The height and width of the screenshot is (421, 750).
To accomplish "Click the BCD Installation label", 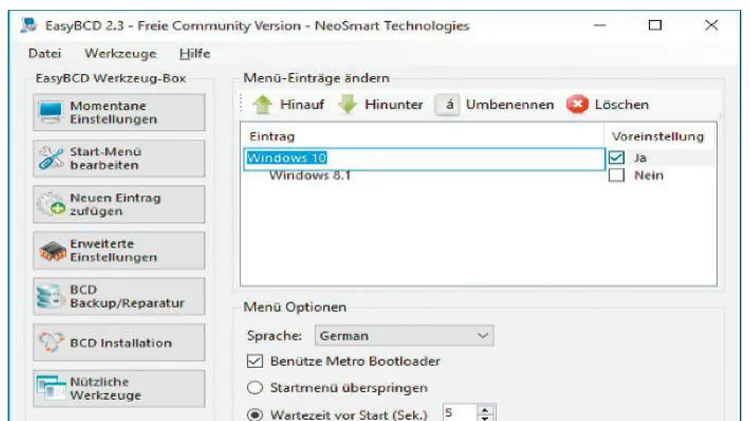I will click(121, 343).
